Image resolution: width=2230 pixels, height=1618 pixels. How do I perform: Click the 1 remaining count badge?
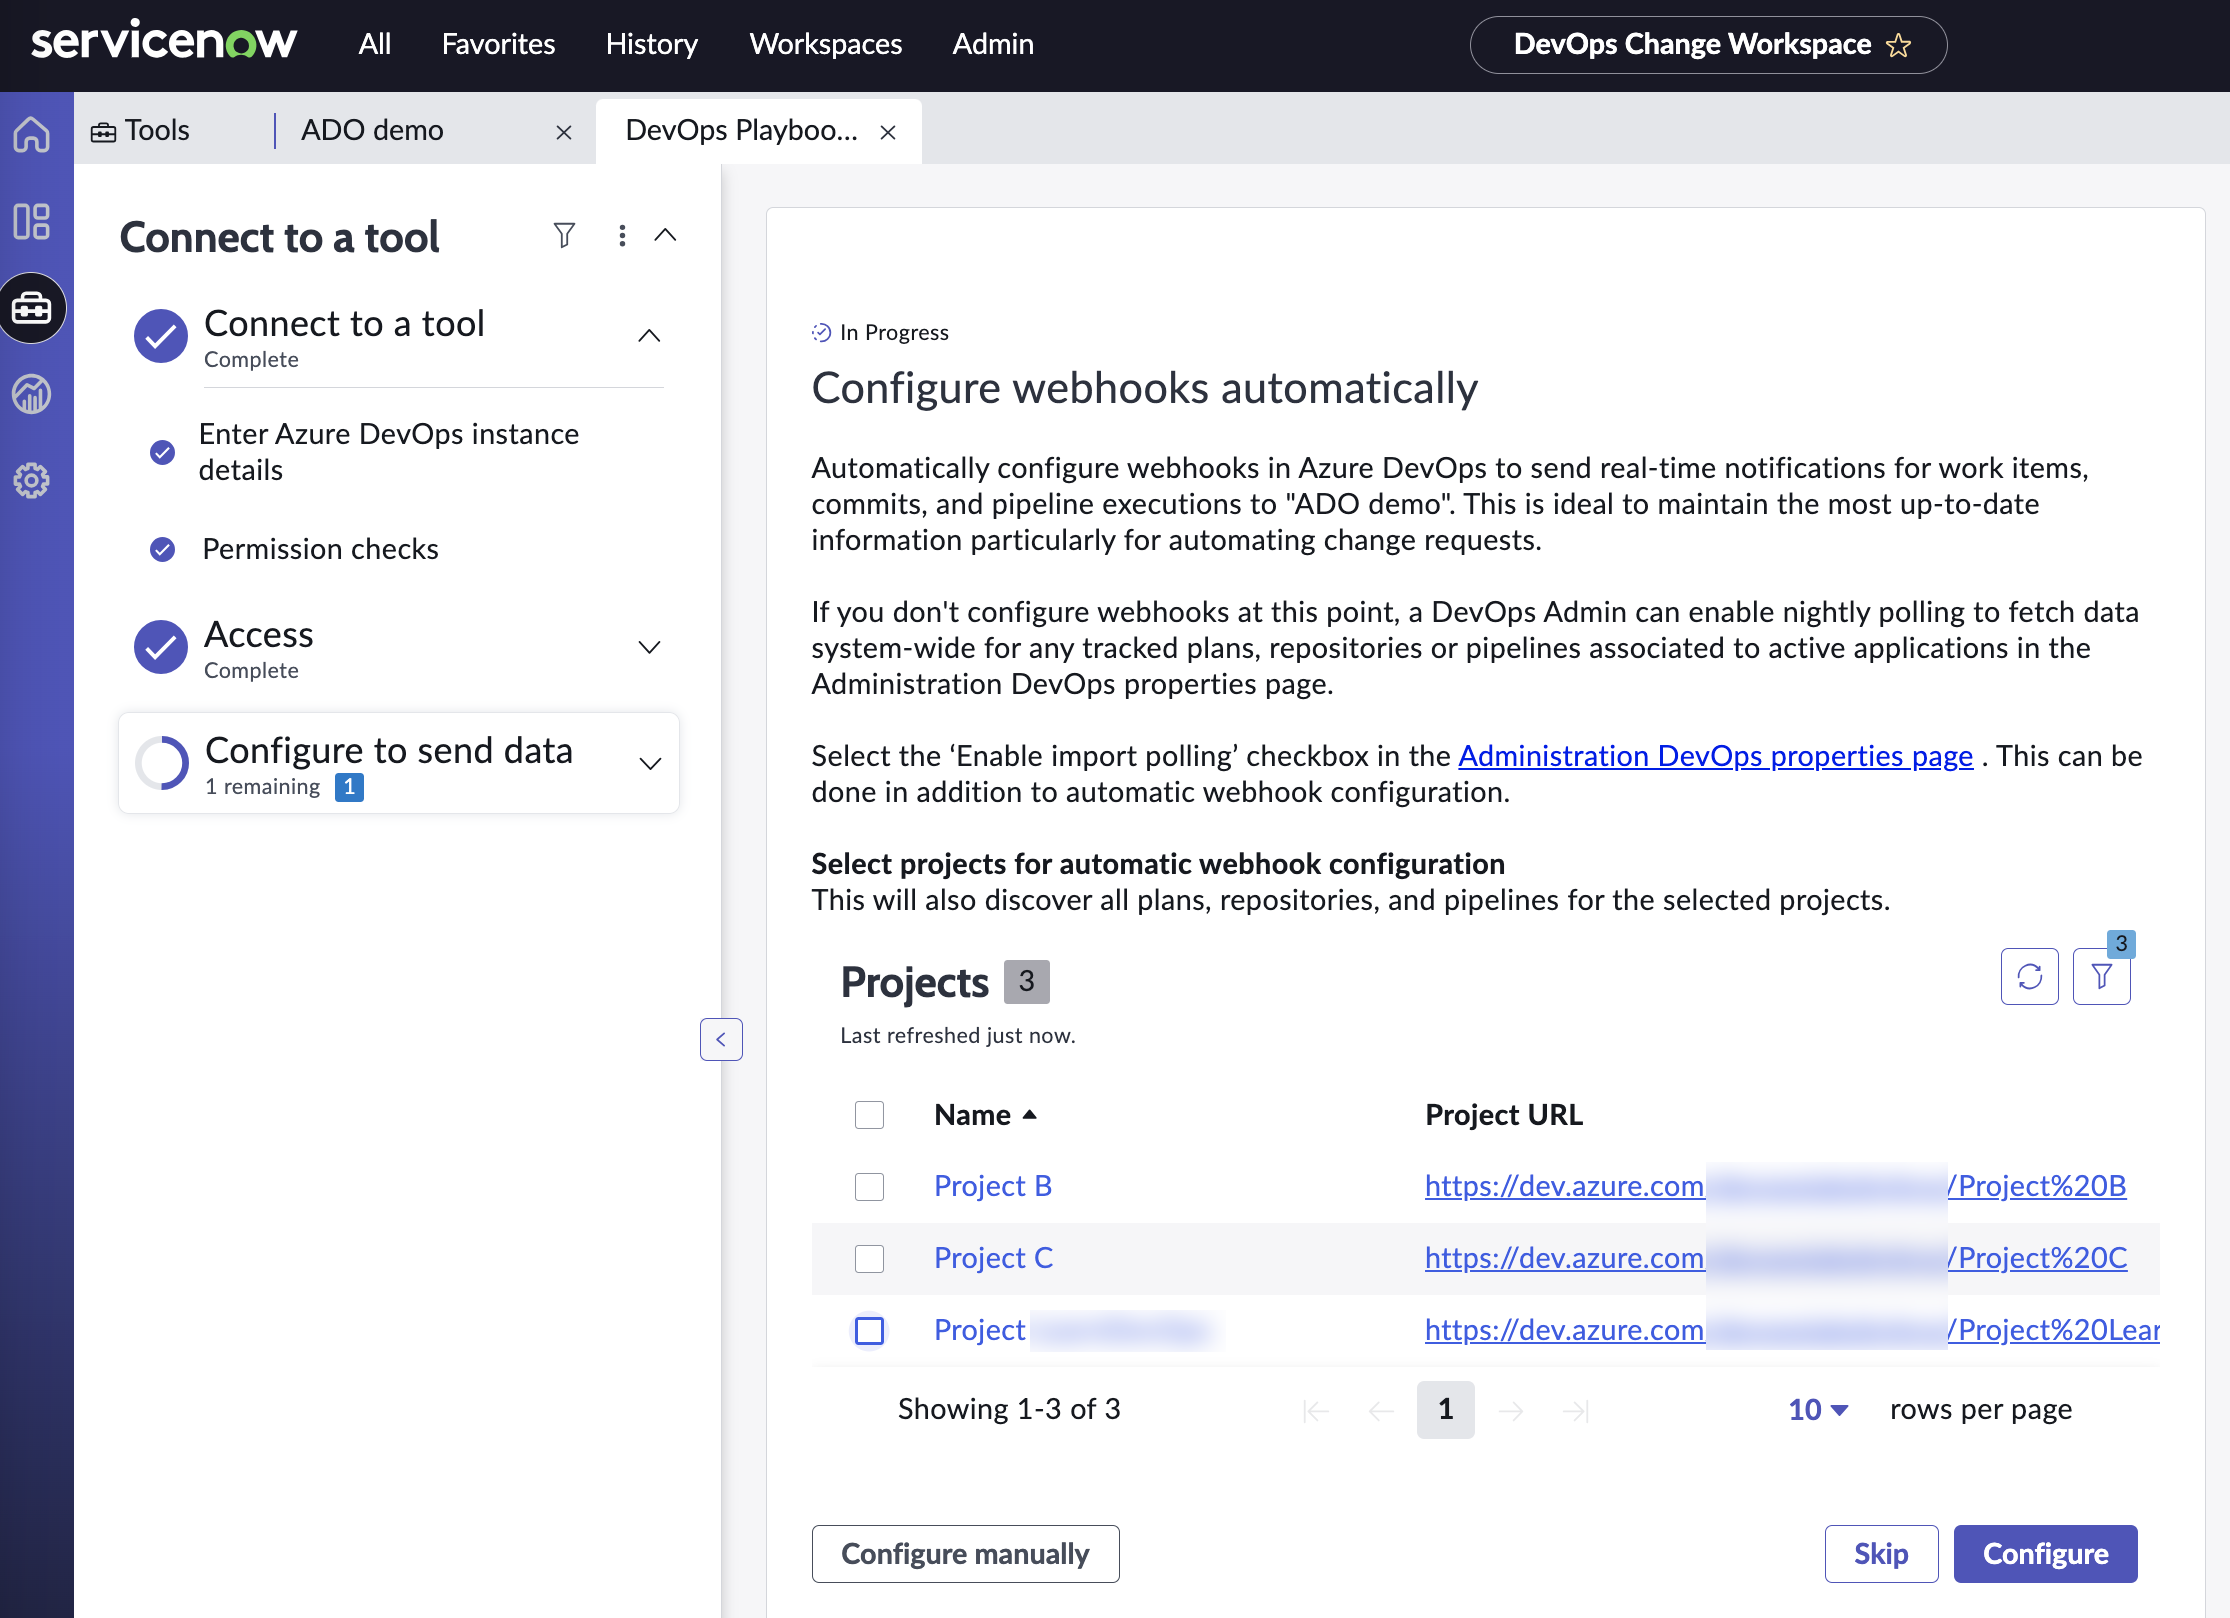(x=349, y=787)
